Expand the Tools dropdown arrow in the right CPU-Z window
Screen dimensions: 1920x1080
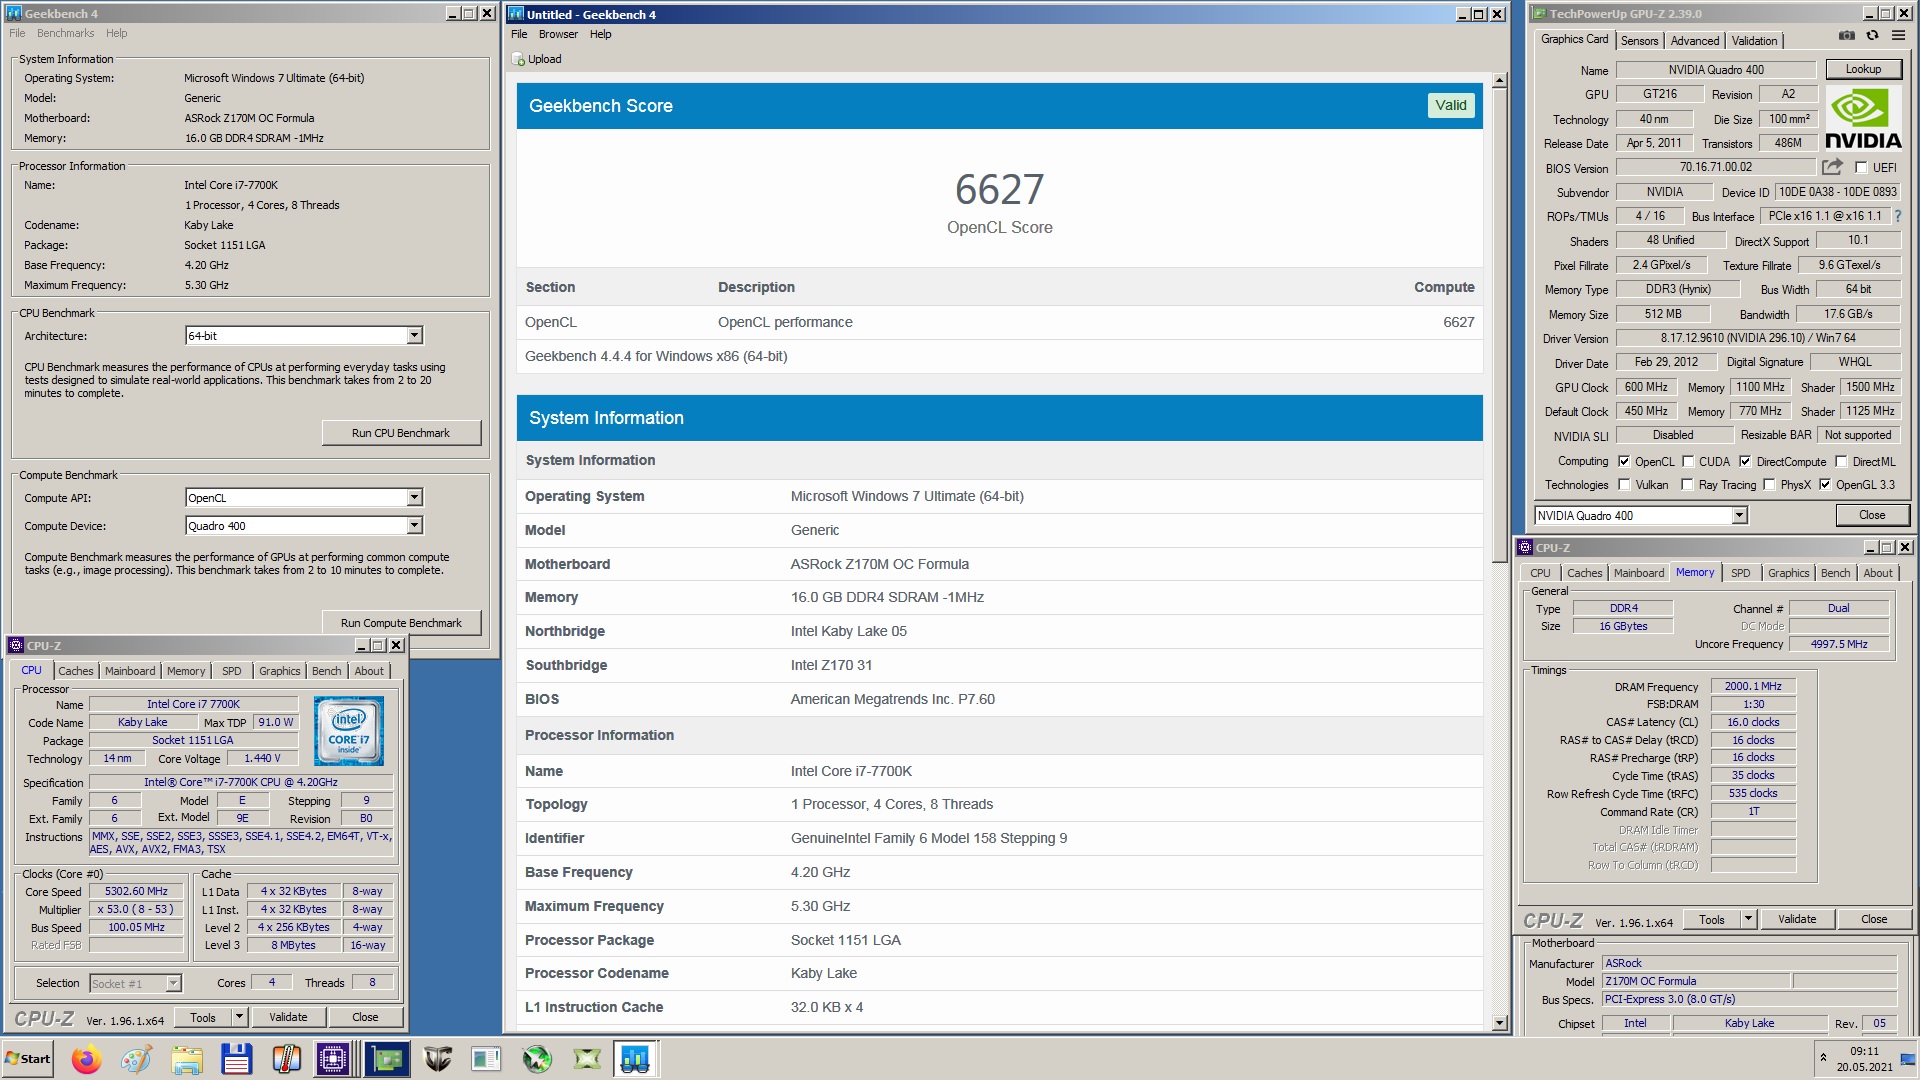click(x=1749, y=920)
